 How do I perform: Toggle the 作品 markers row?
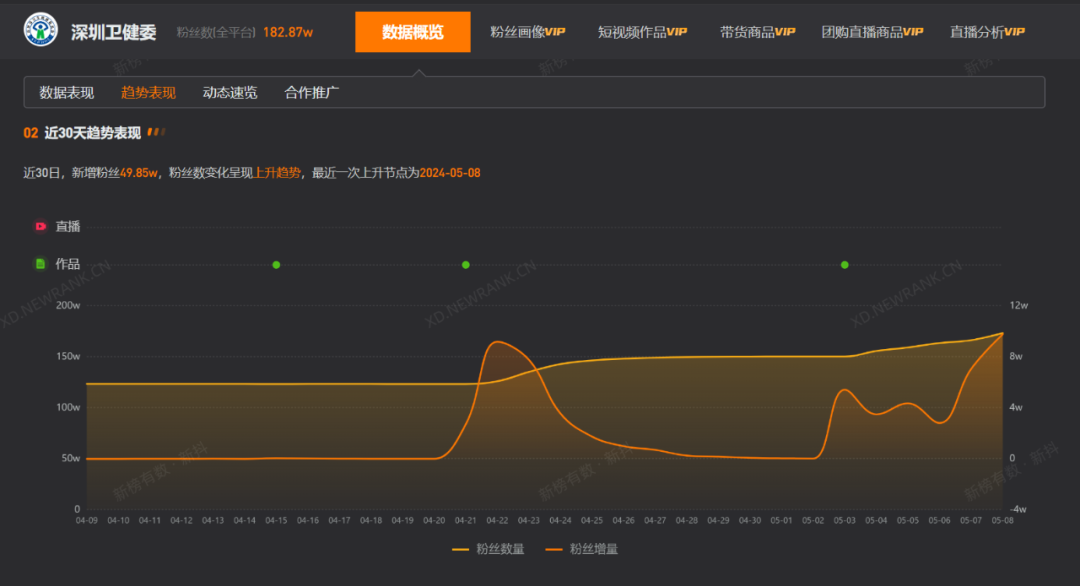pos(60,264)
